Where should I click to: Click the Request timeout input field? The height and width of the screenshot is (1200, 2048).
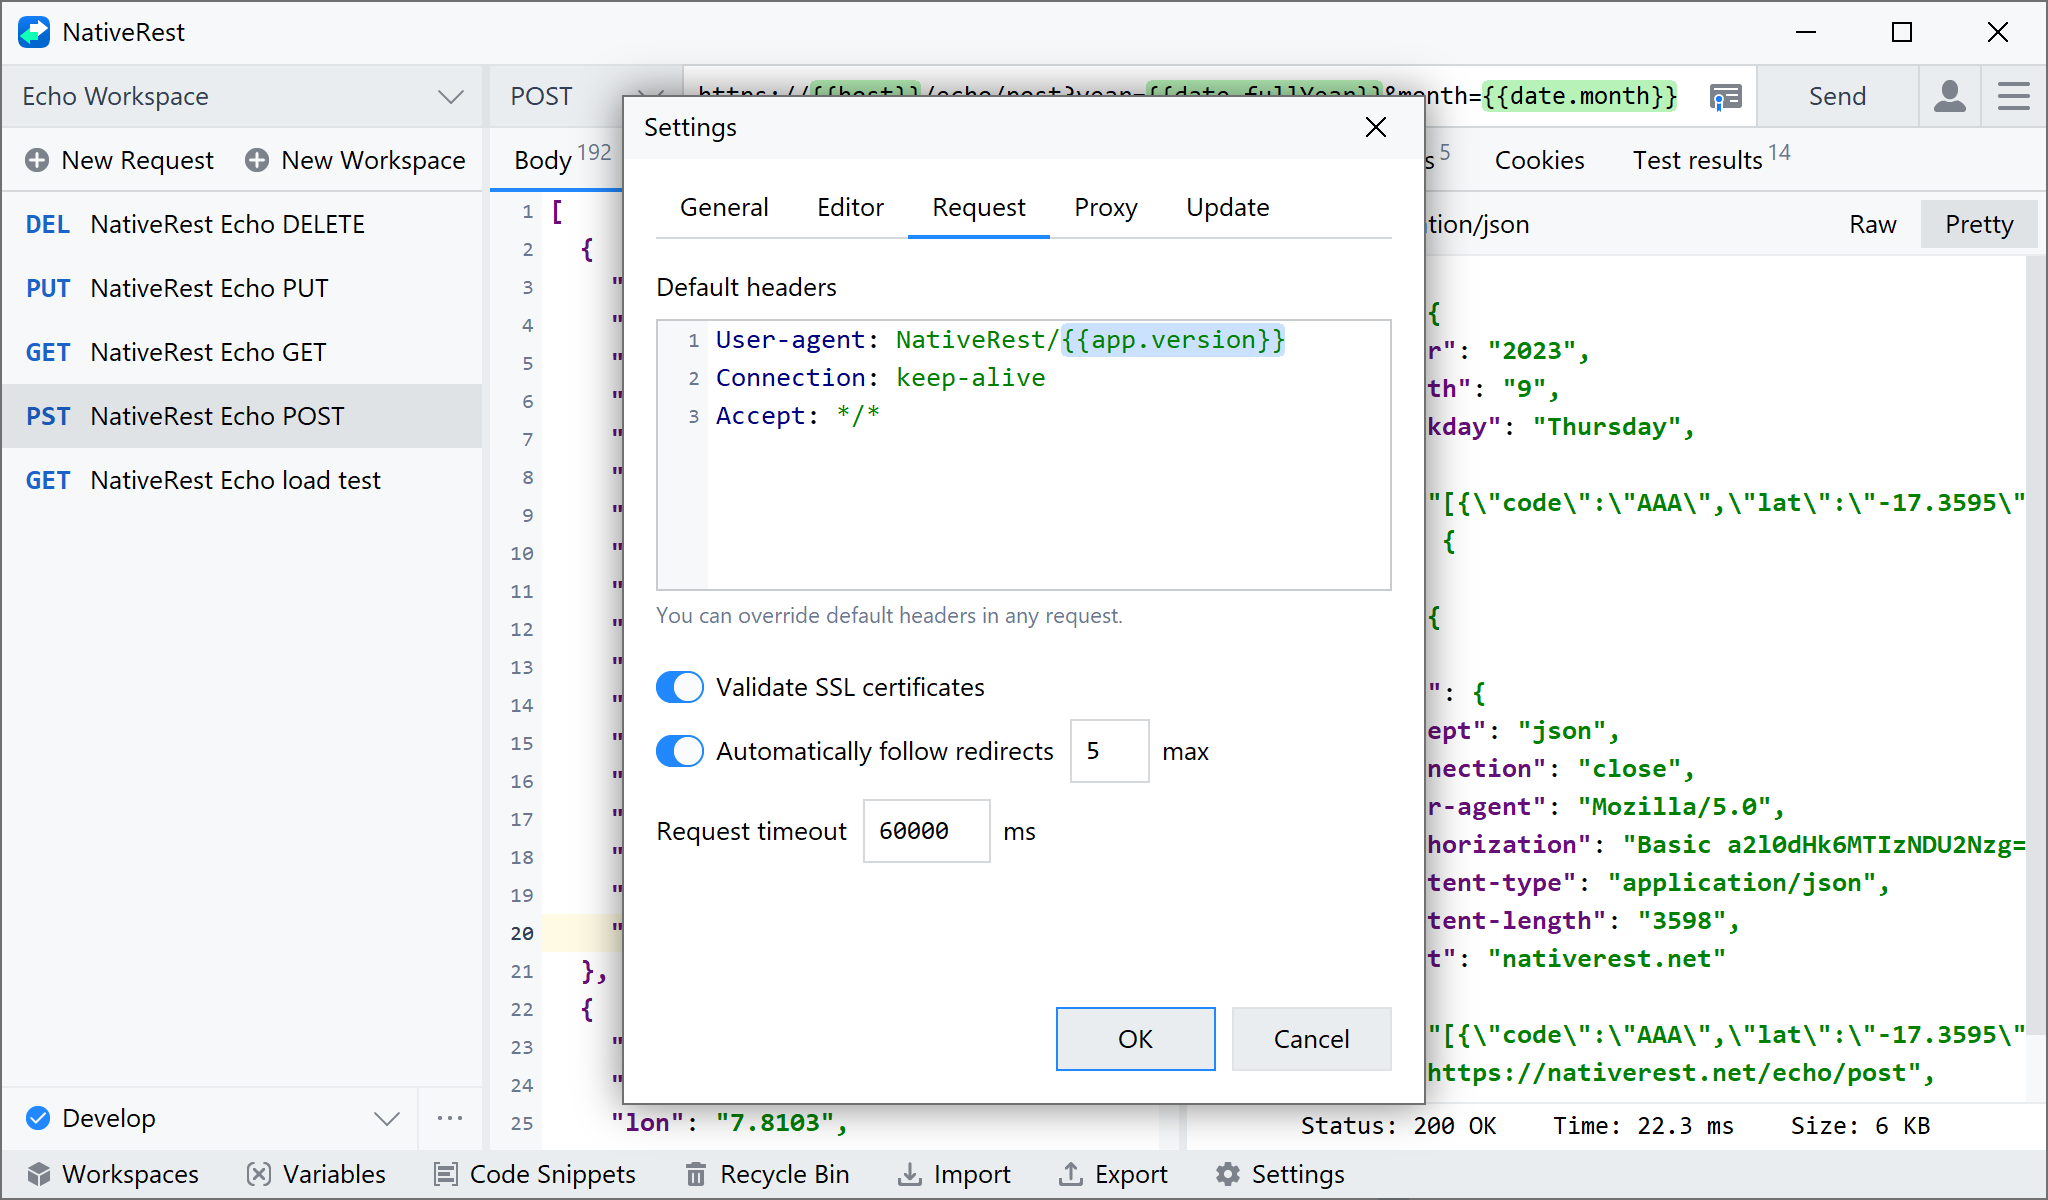point(927,831)
